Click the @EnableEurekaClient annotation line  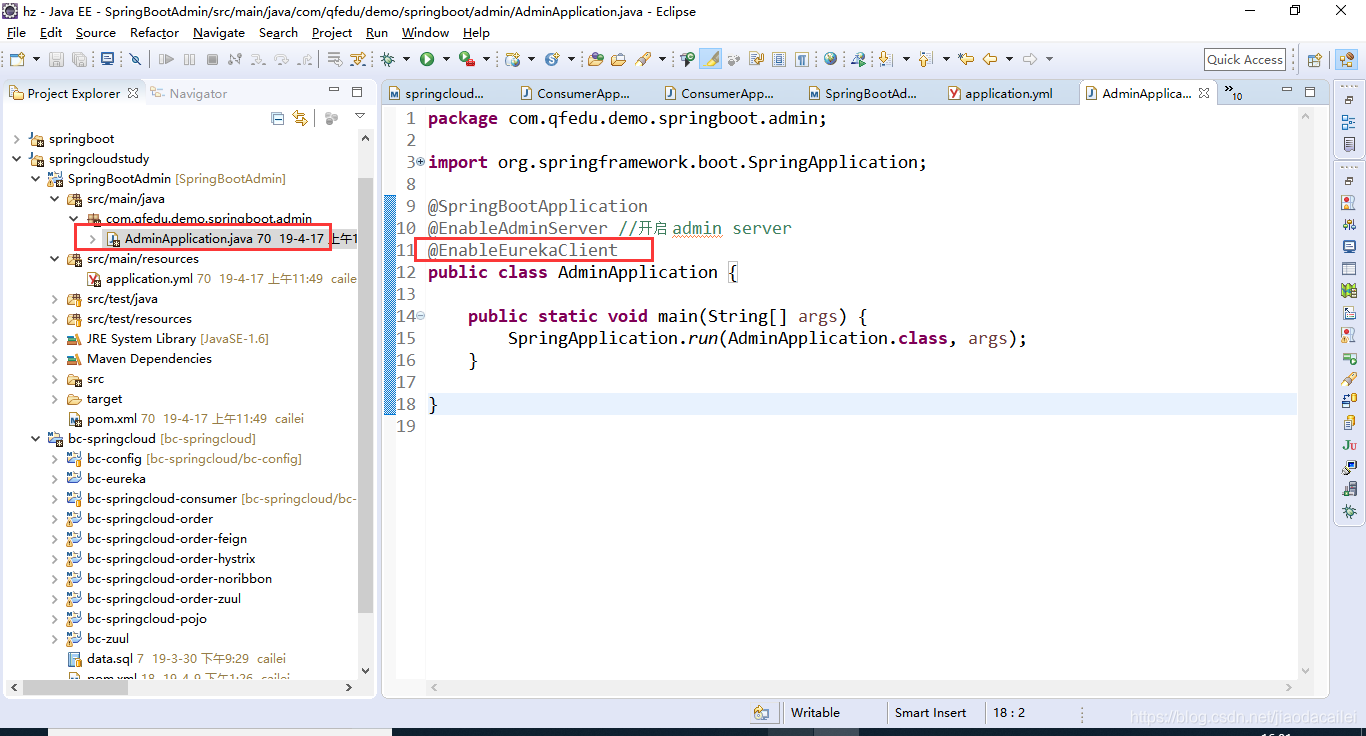coord(523,250)
